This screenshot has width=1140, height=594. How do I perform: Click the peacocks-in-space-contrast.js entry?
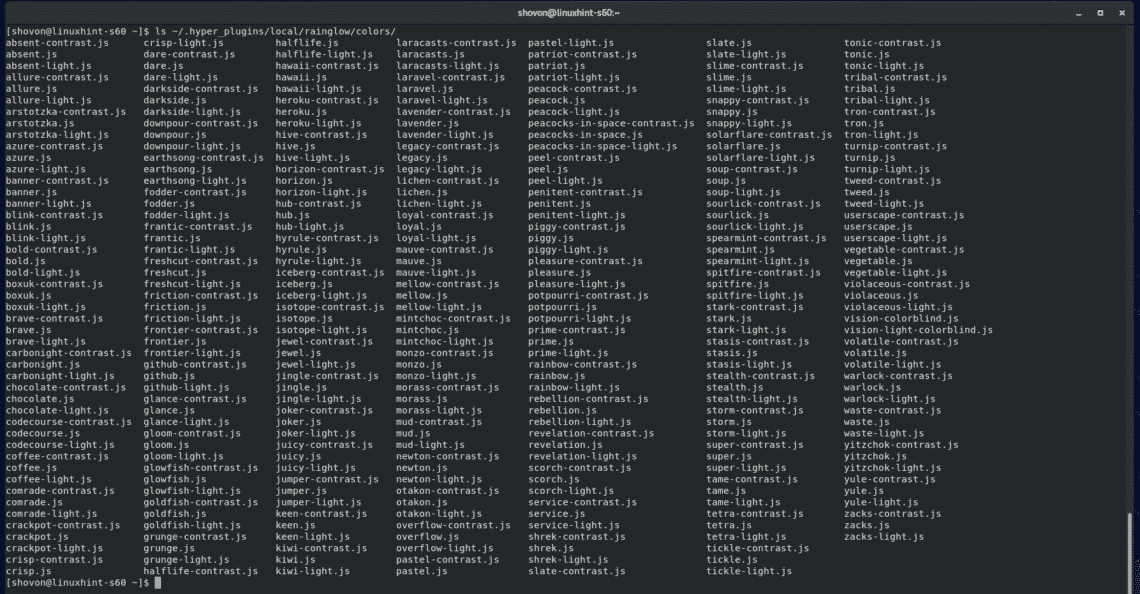611,123
